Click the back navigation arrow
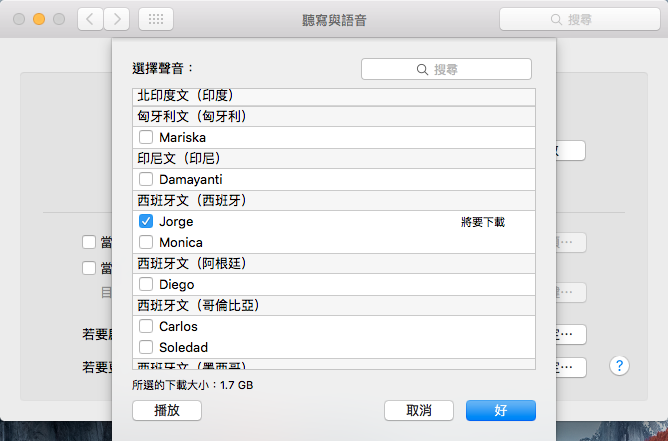The width and height of the screenshot is (668, 441). coord(90,19)
